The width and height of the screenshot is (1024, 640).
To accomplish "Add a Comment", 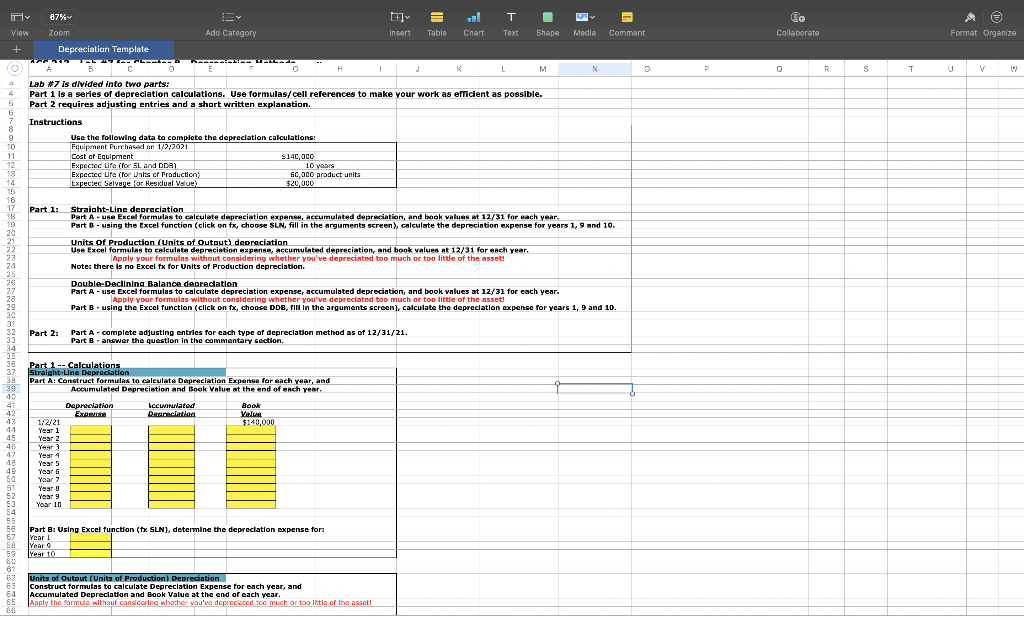I will [627, 18].
